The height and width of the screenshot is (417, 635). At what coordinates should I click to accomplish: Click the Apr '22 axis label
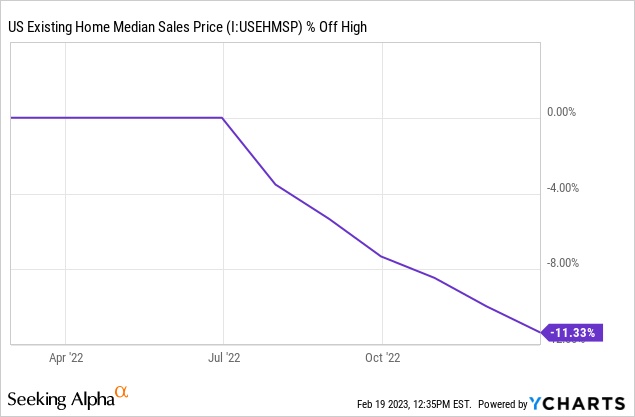click(65, 355)
